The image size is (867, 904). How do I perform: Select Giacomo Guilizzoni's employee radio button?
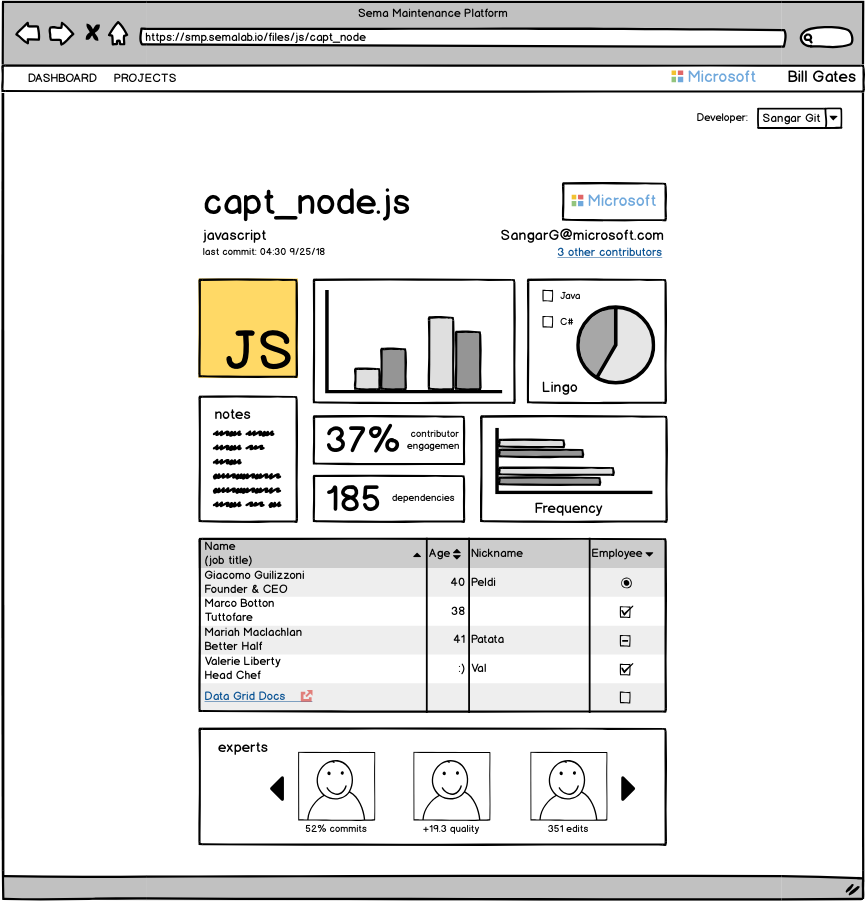point(627,583)
